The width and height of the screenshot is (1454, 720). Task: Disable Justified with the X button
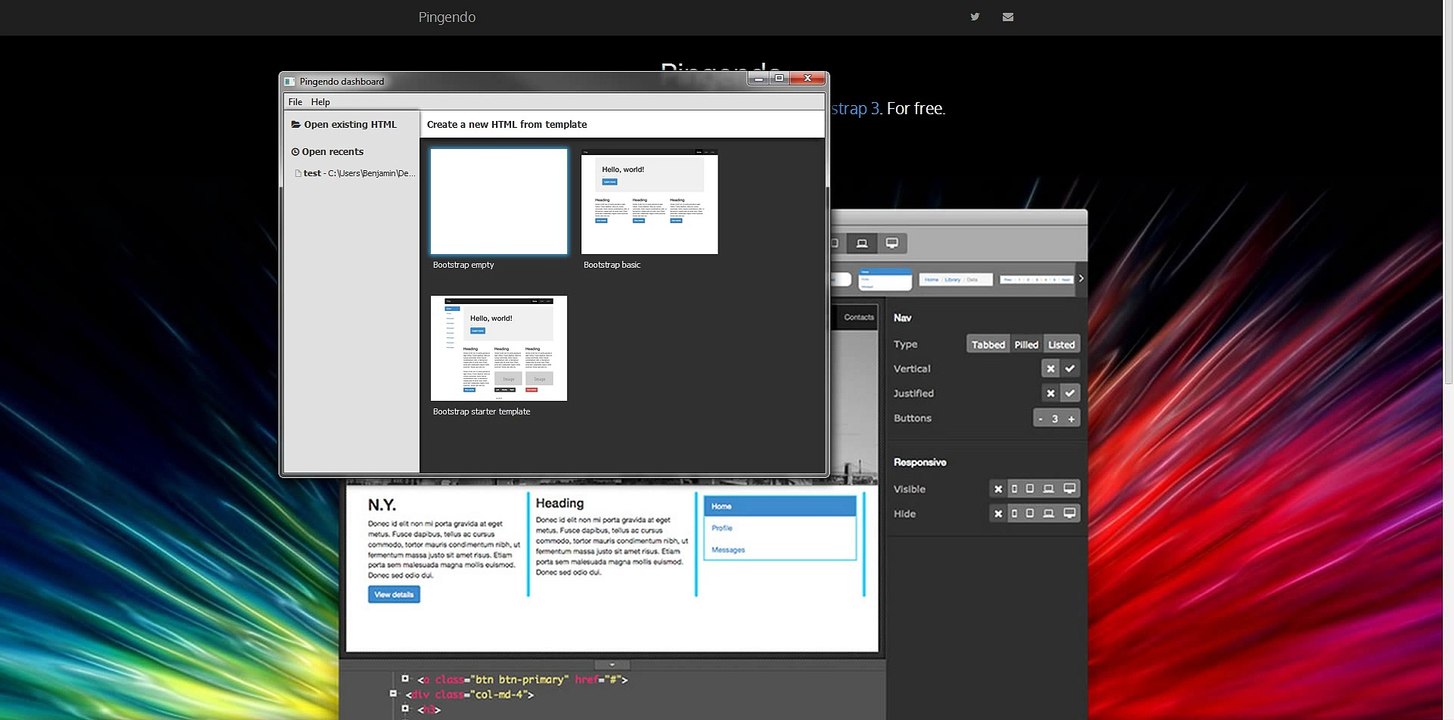(1050, 393)
